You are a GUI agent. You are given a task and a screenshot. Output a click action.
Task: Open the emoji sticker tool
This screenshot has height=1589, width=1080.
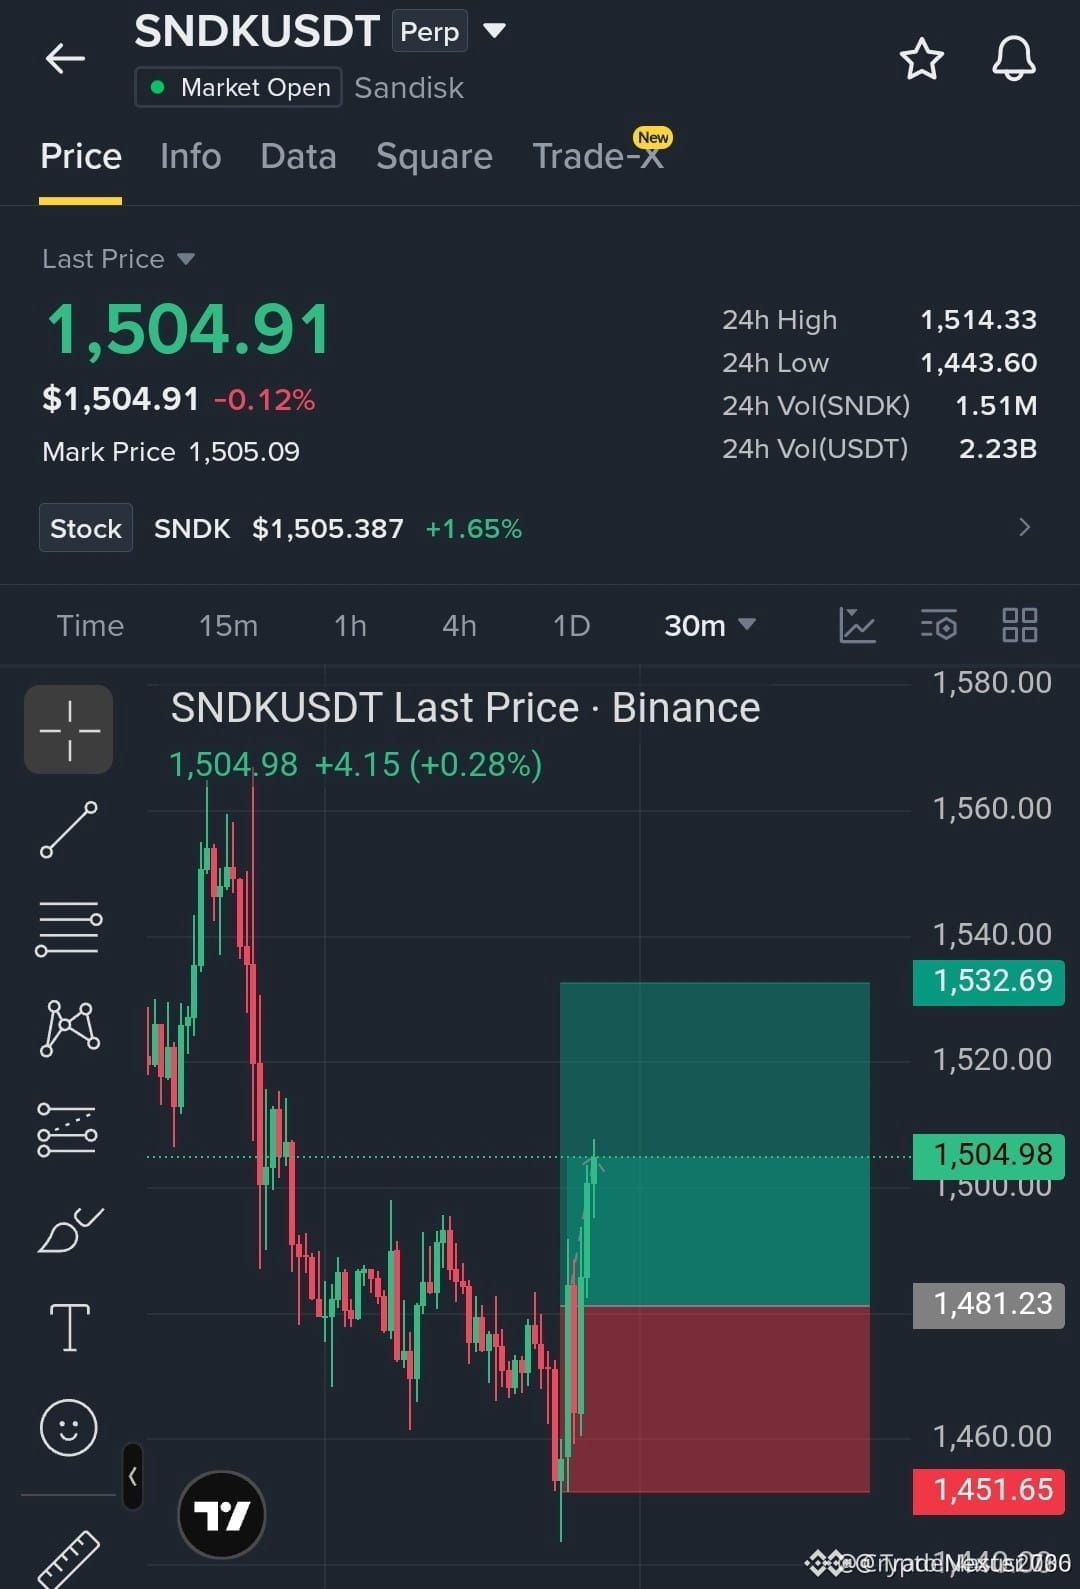pyautogui.click(x=69, y=1427)
